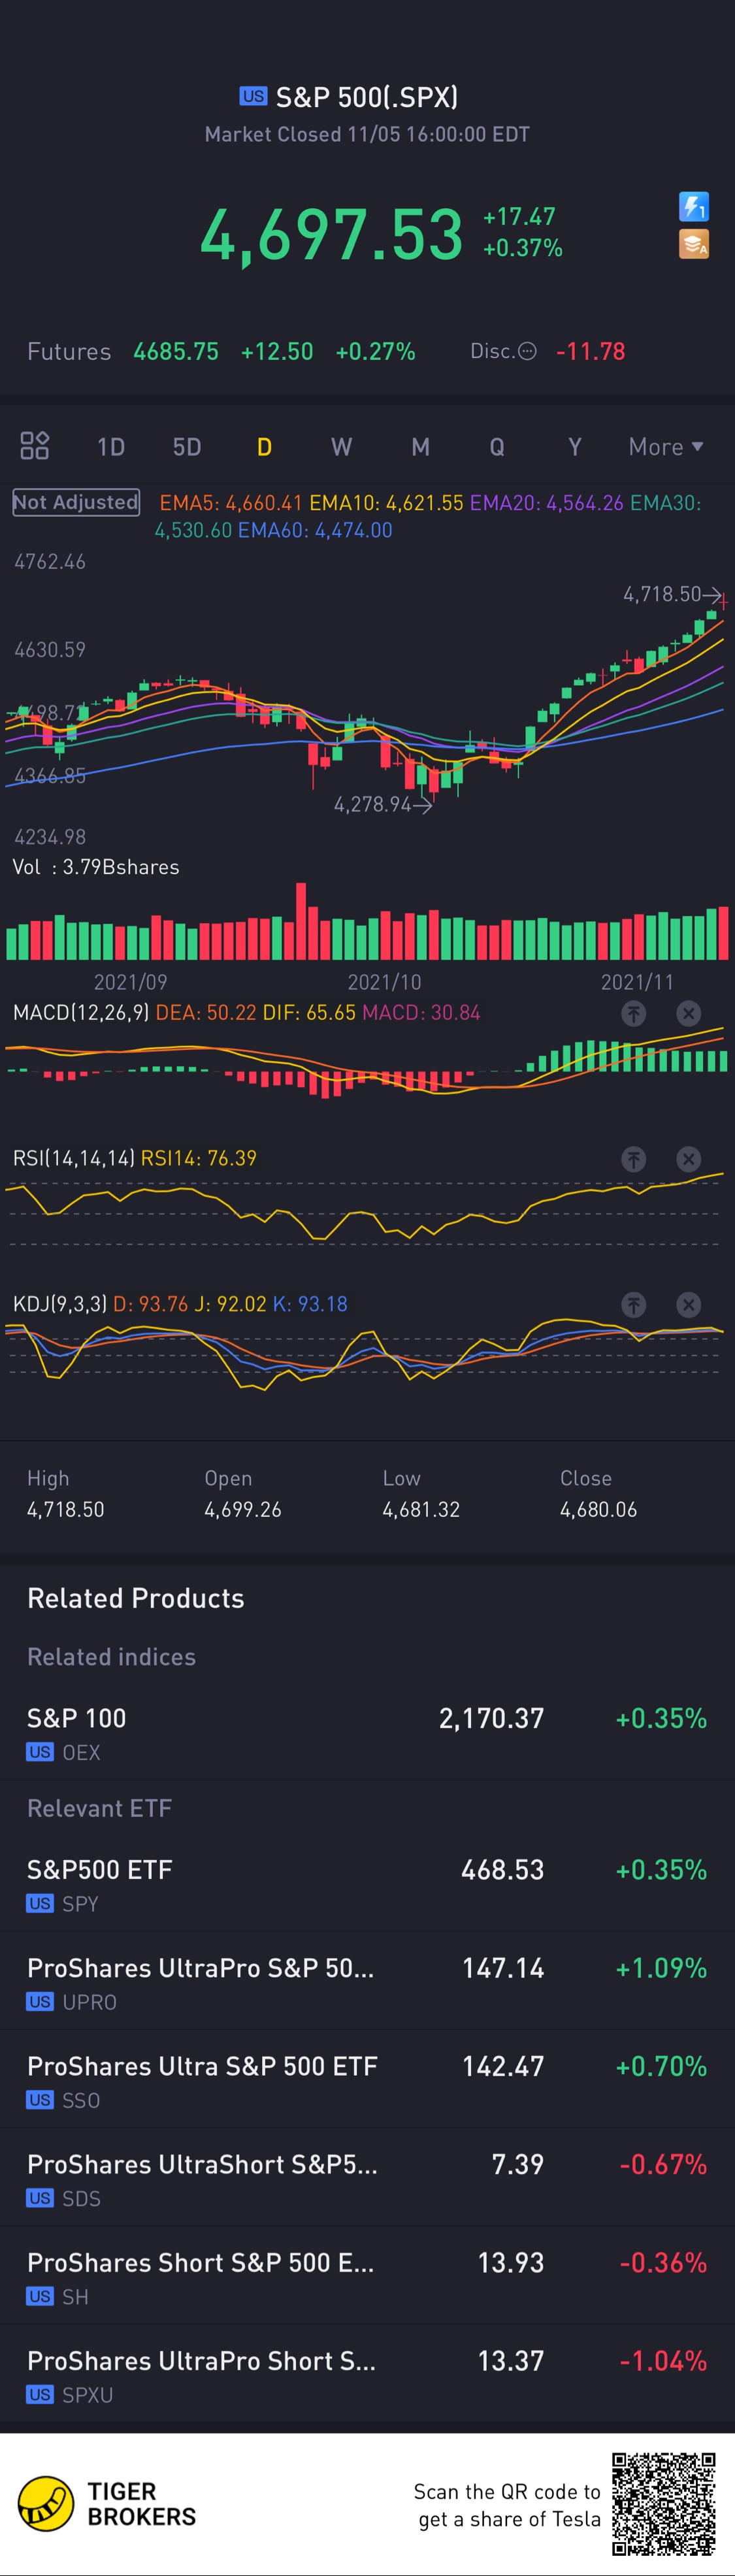This screenshot has width=735, height=2576.
Task: Tap the blue lightning quick-trade icon
Action: point(694,207)
